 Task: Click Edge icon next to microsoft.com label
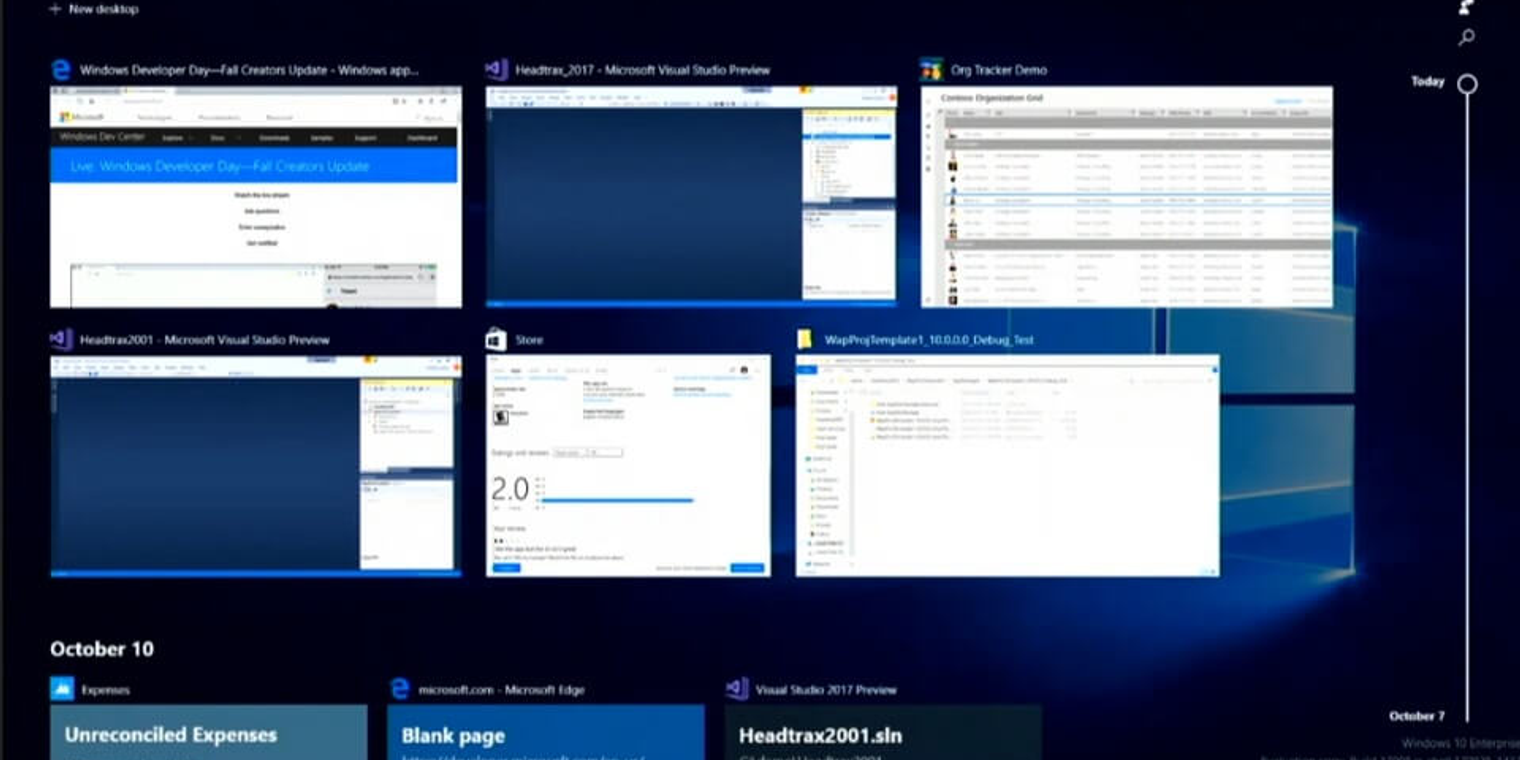[400, 689]
